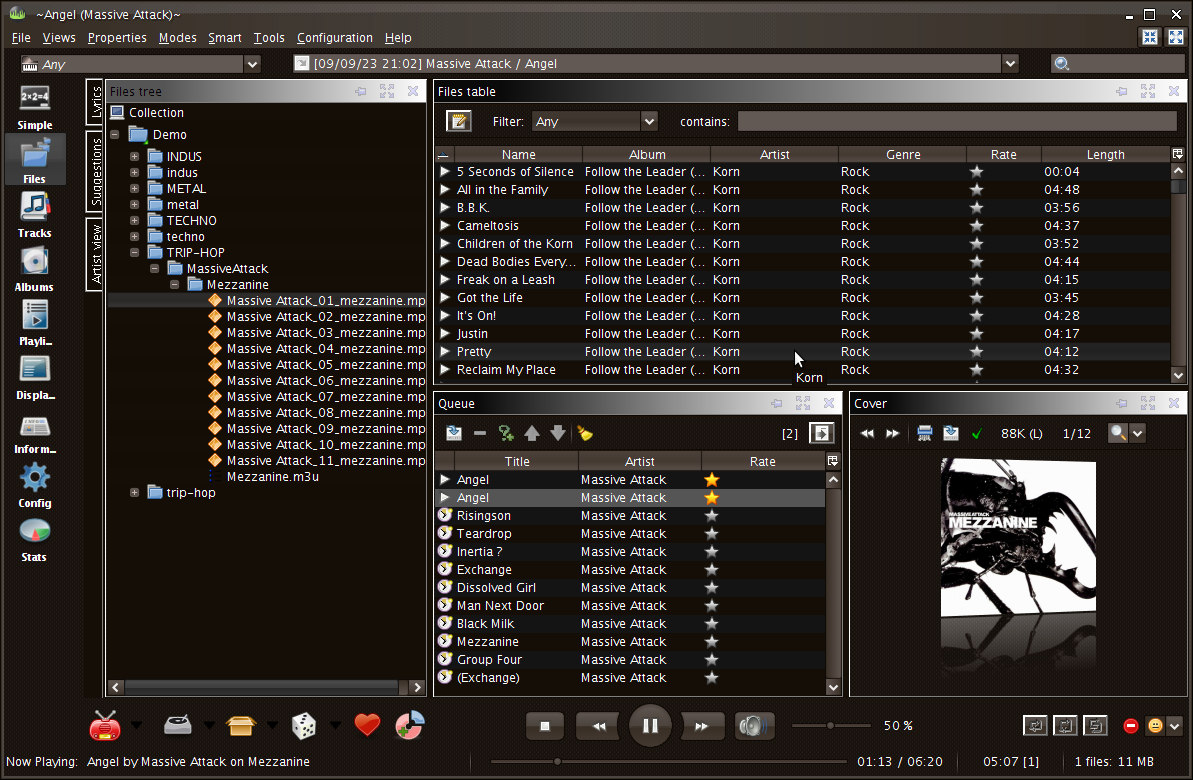Screen dimensions: 1193x780
Task: Pause the current track
Action: pyautogui.click(x=650, y=726)
